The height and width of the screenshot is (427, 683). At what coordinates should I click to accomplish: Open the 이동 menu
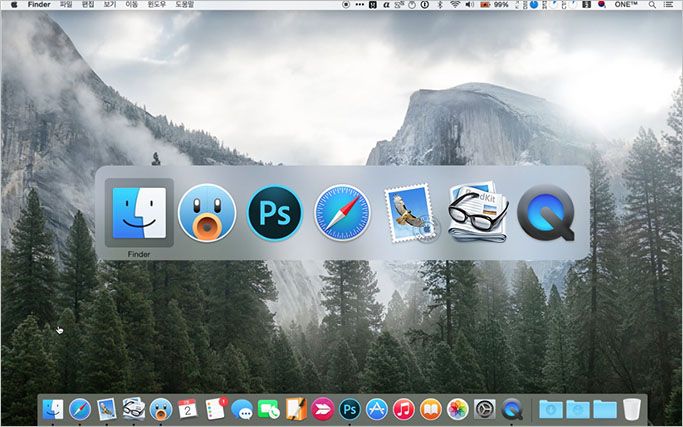(x=132, y=4)
